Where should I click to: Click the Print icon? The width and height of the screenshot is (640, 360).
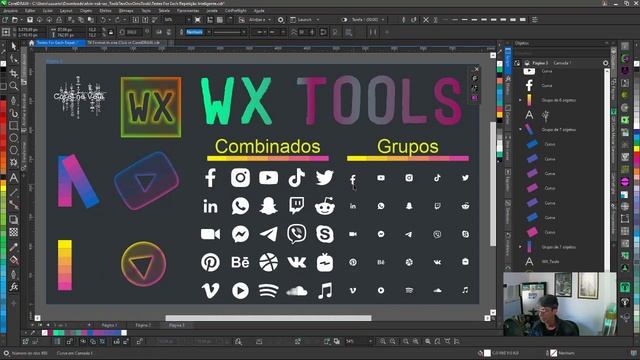coord(59,20)
